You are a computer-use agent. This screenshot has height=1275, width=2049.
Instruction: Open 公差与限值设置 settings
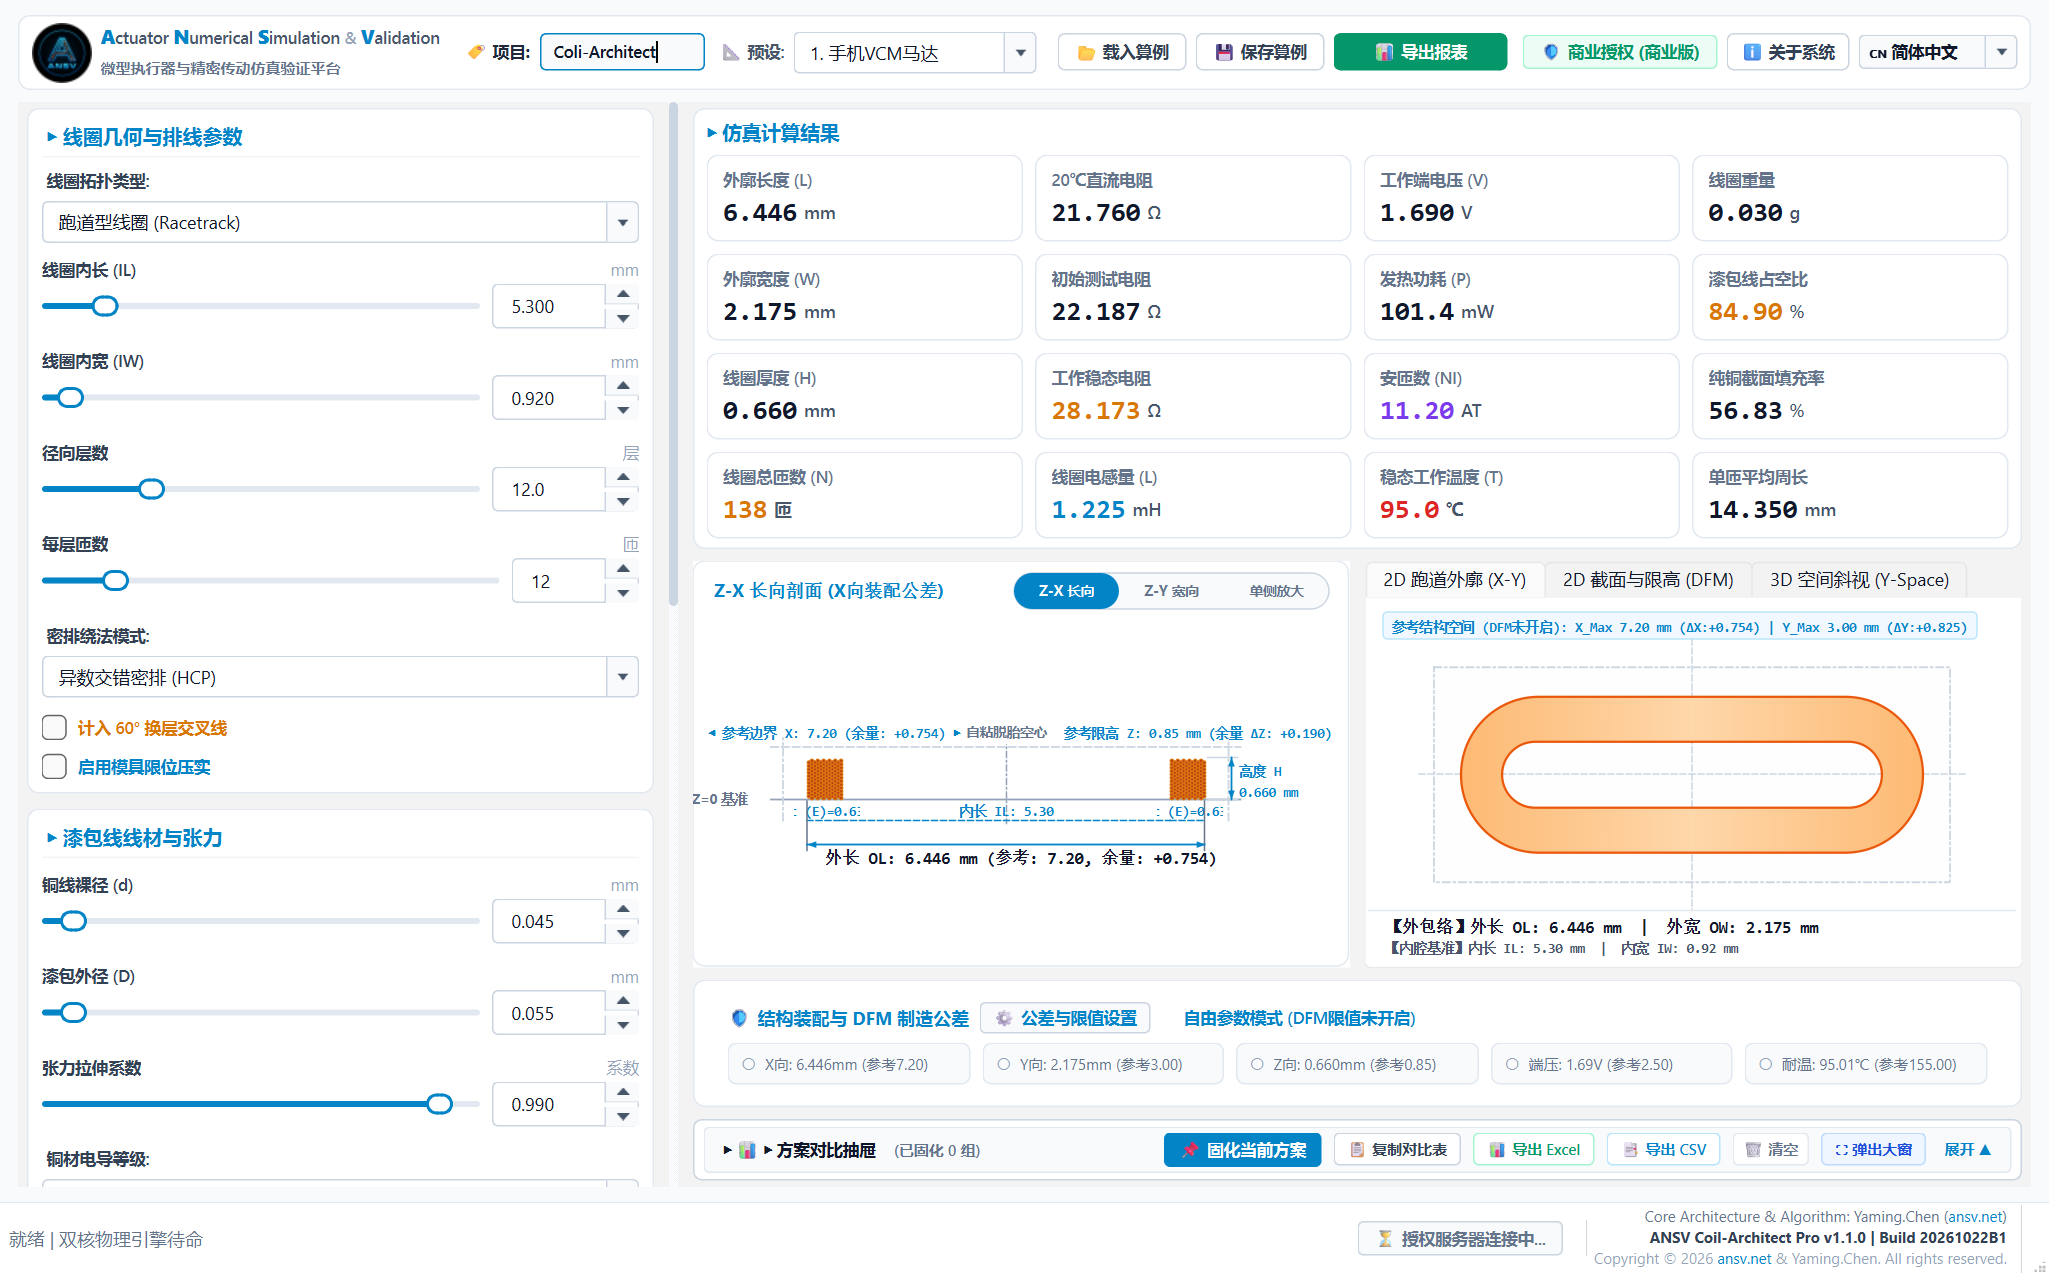1065,1018
